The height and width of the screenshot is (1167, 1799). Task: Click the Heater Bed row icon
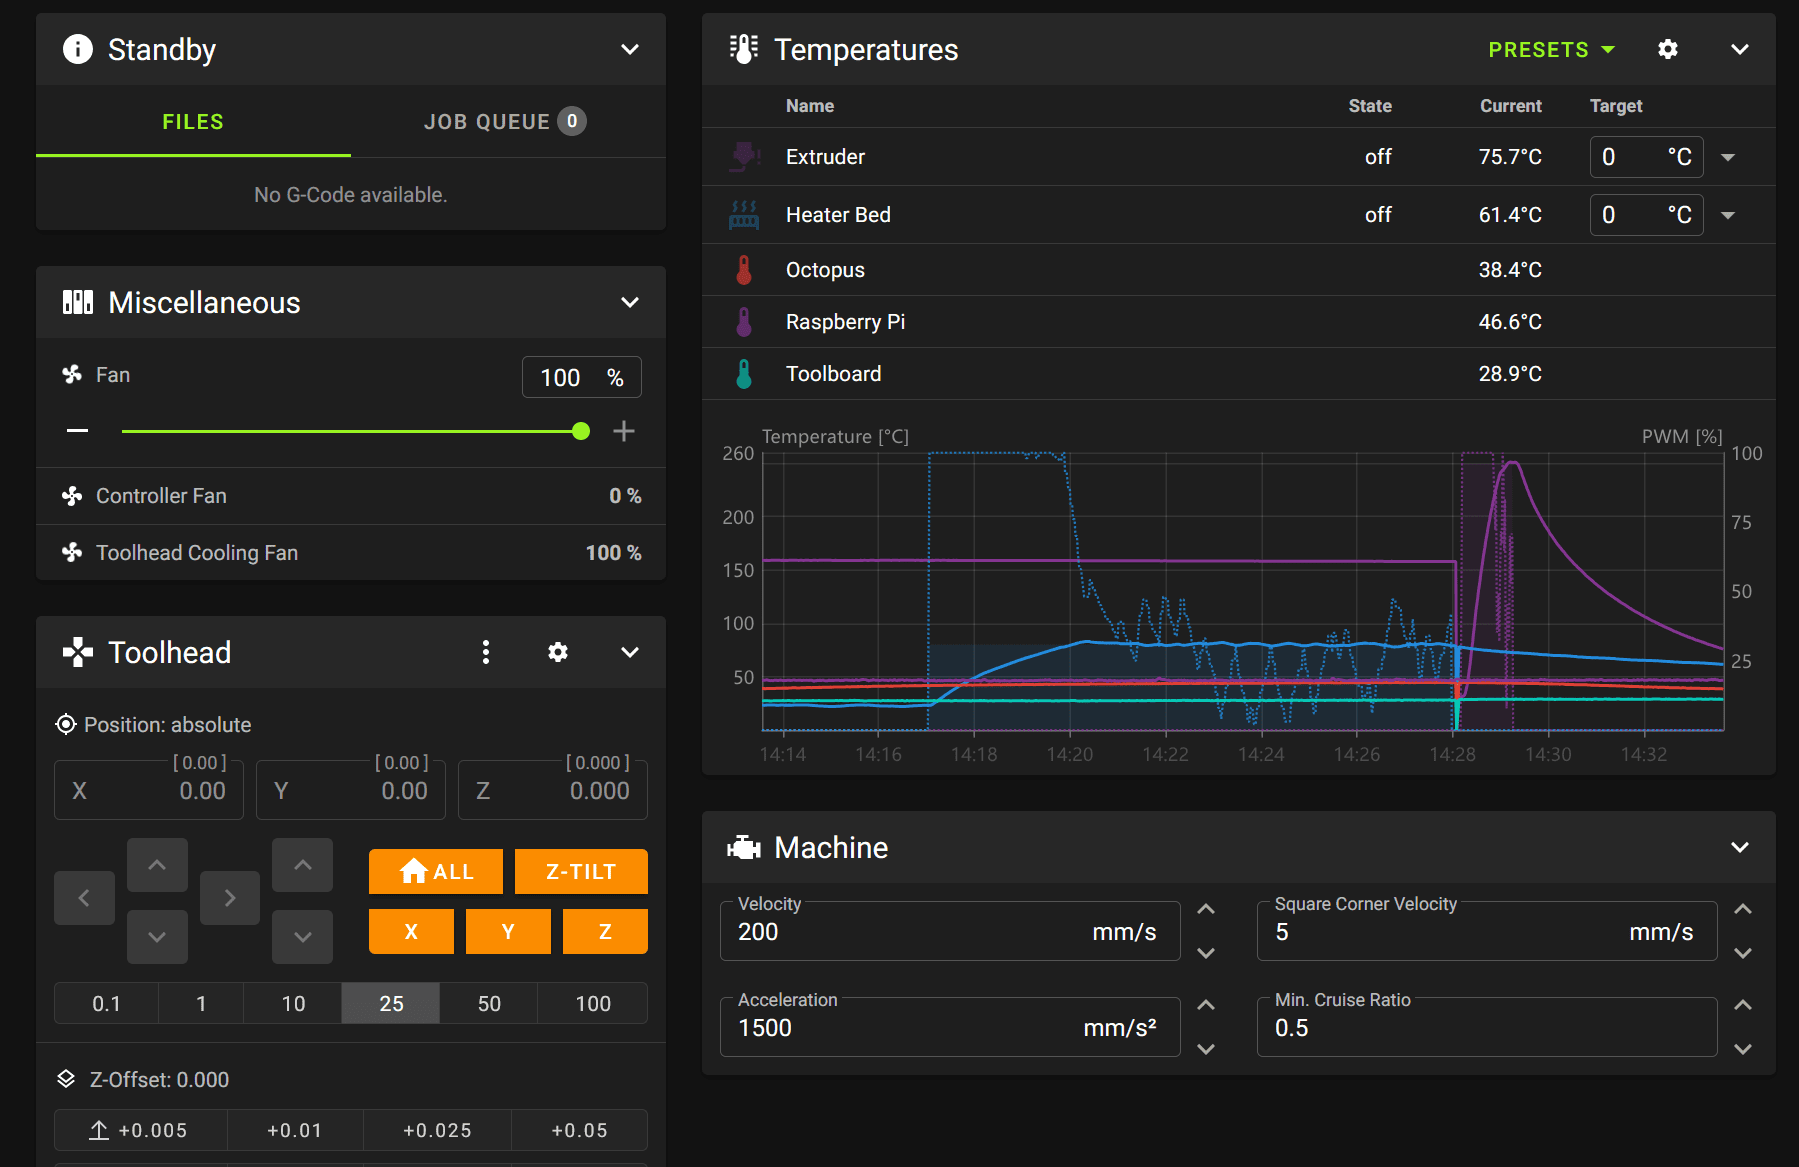click(x=744, y=214)
